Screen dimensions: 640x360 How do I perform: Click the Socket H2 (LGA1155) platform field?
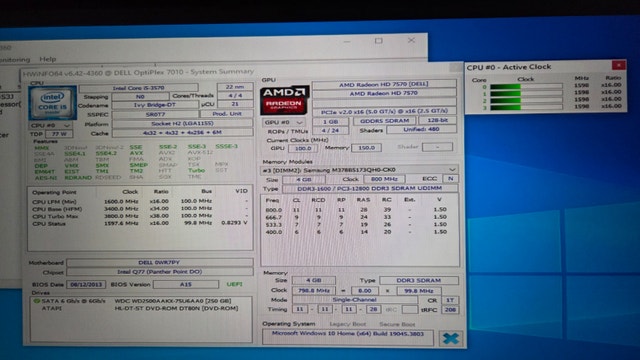coord(182,123)
